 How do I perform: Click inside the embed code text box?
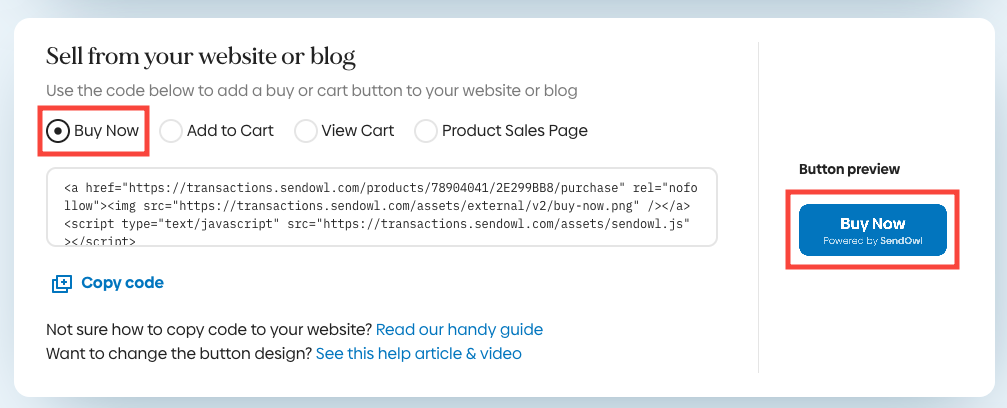[381, 207]
